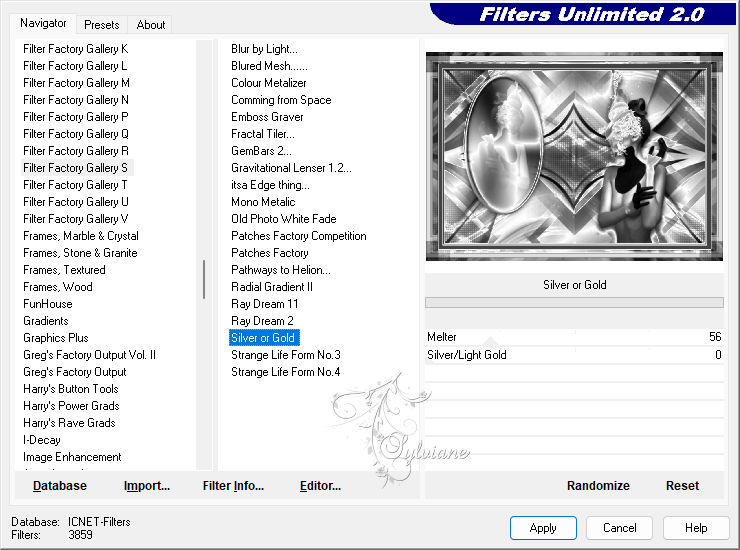The image size is (740, 550).
Task: Choose Strange Life Form No.3 filter
Action: click(x=286, y=355)
